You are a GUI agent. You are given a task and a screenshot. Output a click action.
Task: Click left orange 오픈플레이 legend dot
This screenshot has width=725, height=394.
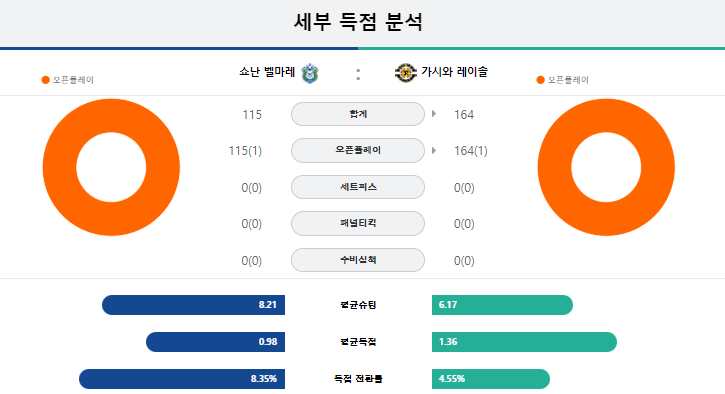click(x=45, y=80)
